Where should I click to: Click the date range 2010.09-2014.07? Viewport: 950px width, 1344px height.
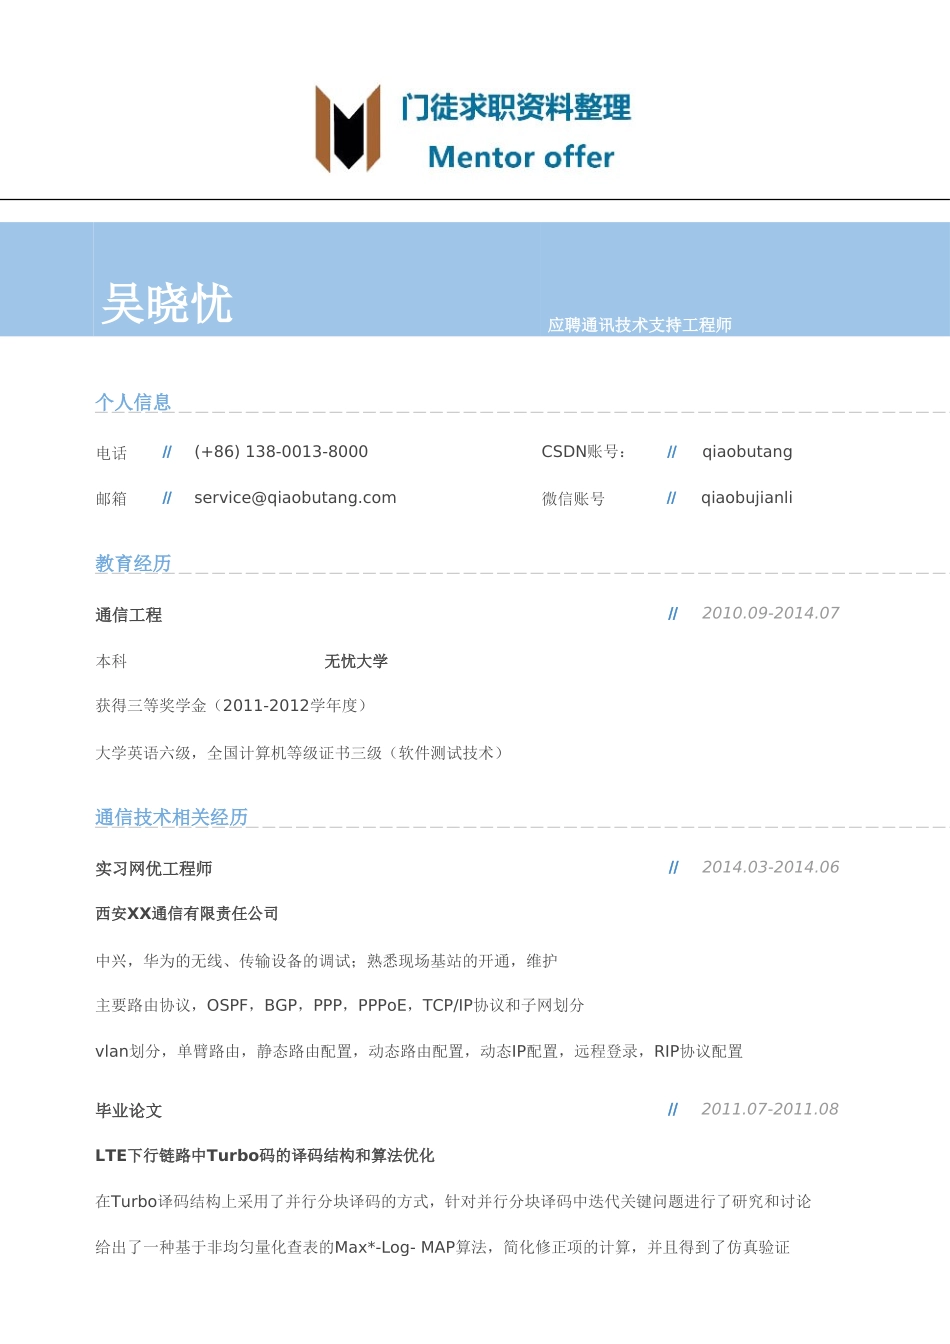click(x=770, y=613)
